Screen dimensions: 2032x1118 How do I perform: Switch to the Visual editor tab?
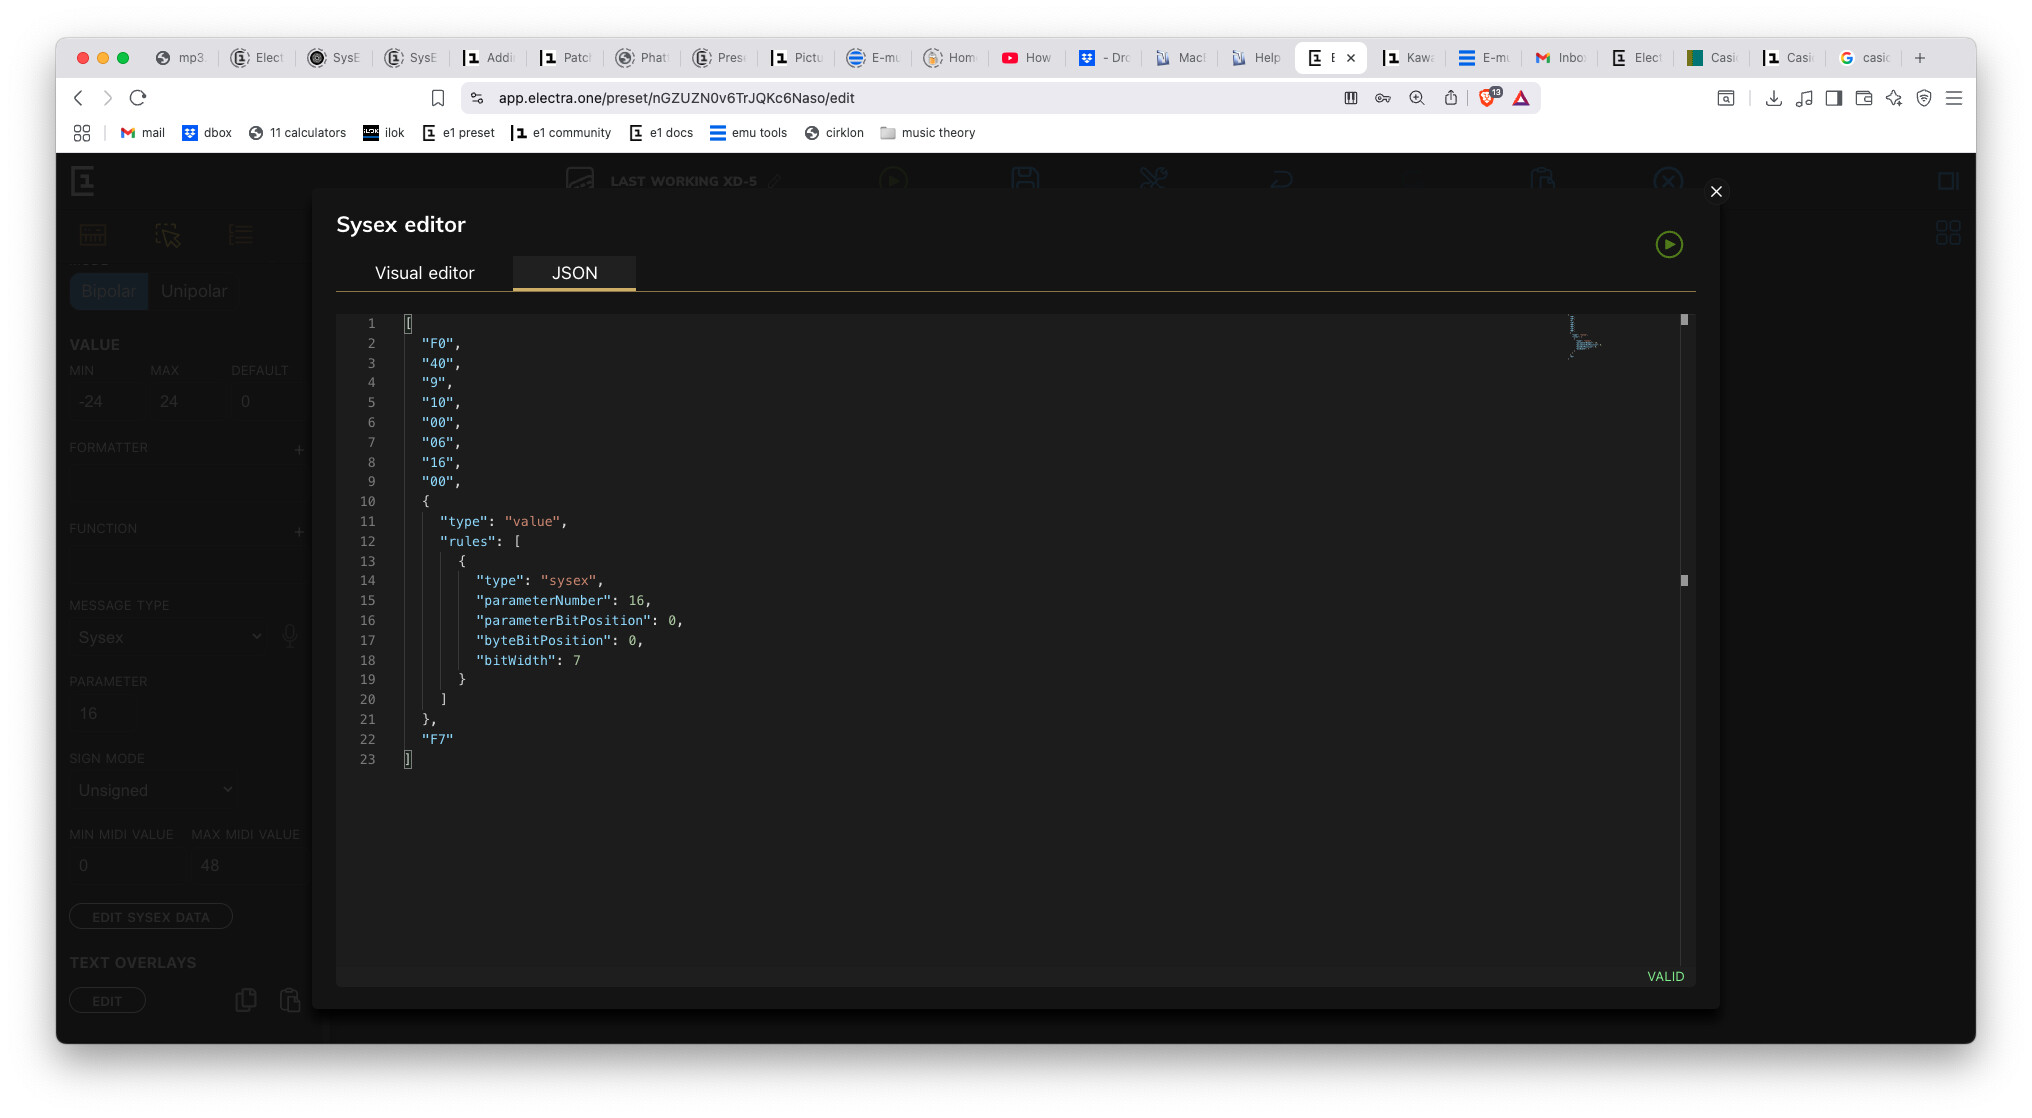[x=424, y=273]
